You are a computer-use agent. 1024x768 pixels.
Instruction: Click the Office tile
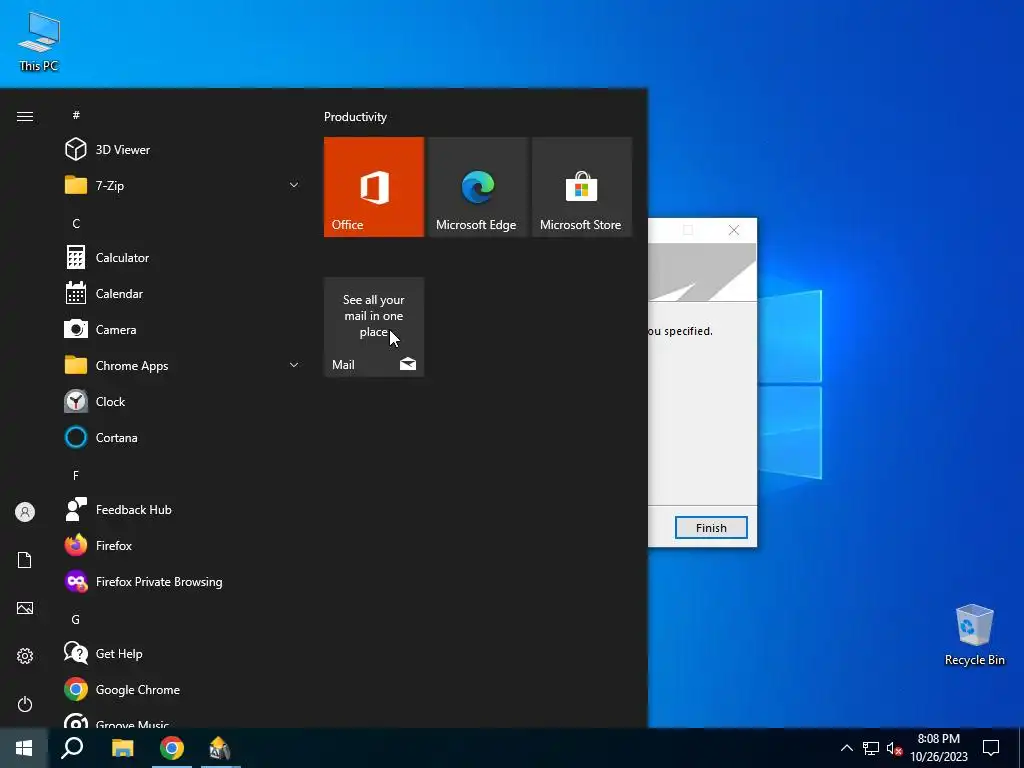374,187
